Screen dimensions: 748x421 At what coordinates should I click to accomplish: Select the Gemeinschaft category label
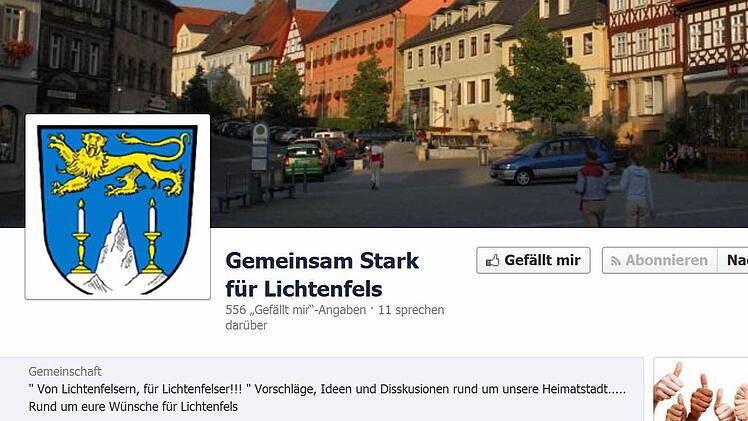coord(65,371)
